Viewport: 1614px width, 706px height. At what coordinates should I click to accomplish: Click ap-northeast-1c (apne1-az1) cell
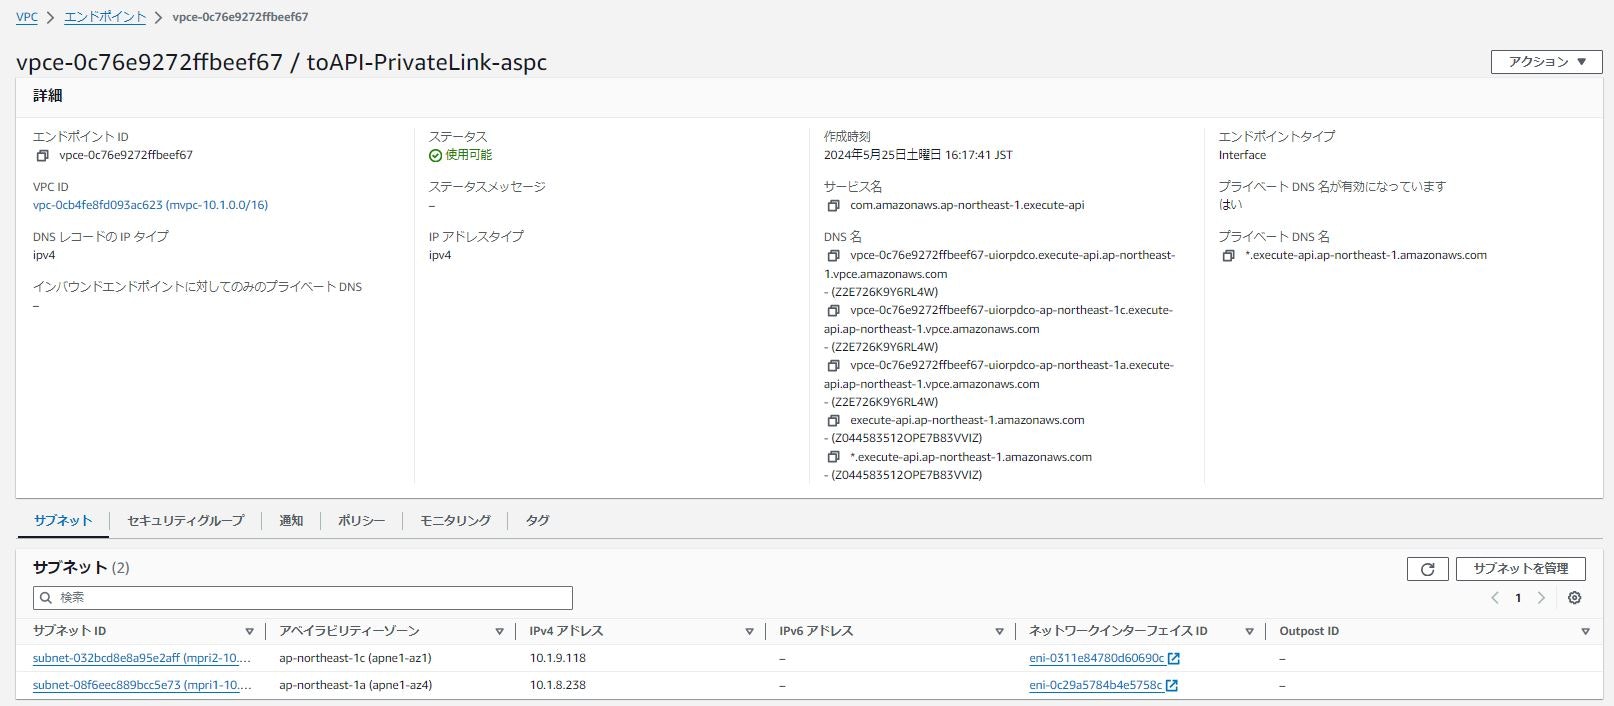point(355,659)
